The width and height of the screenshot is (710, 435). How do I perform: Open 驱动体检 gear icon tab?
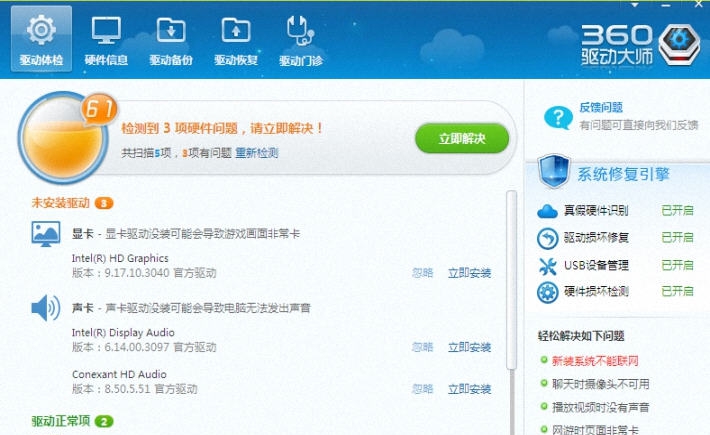(41, 39)
